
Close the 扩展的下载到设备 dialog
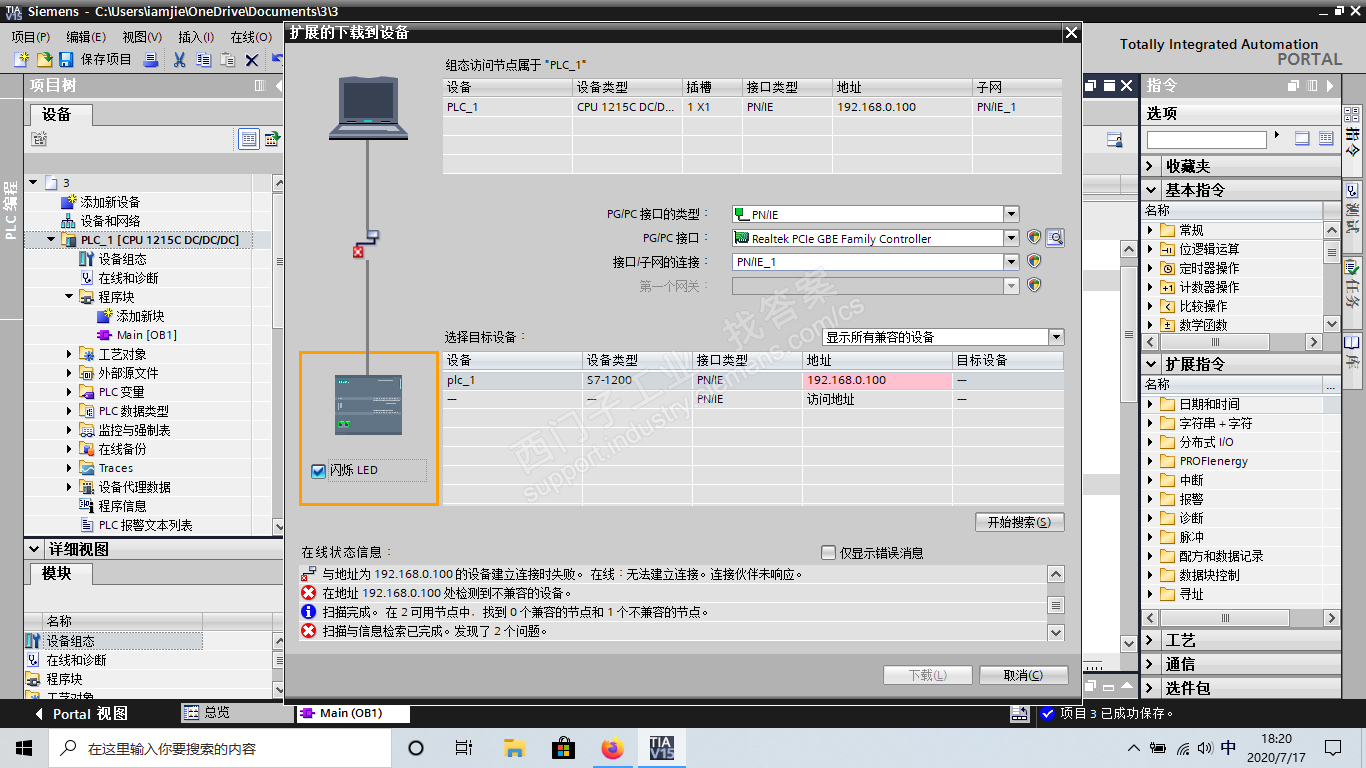tap(1072, 32)
